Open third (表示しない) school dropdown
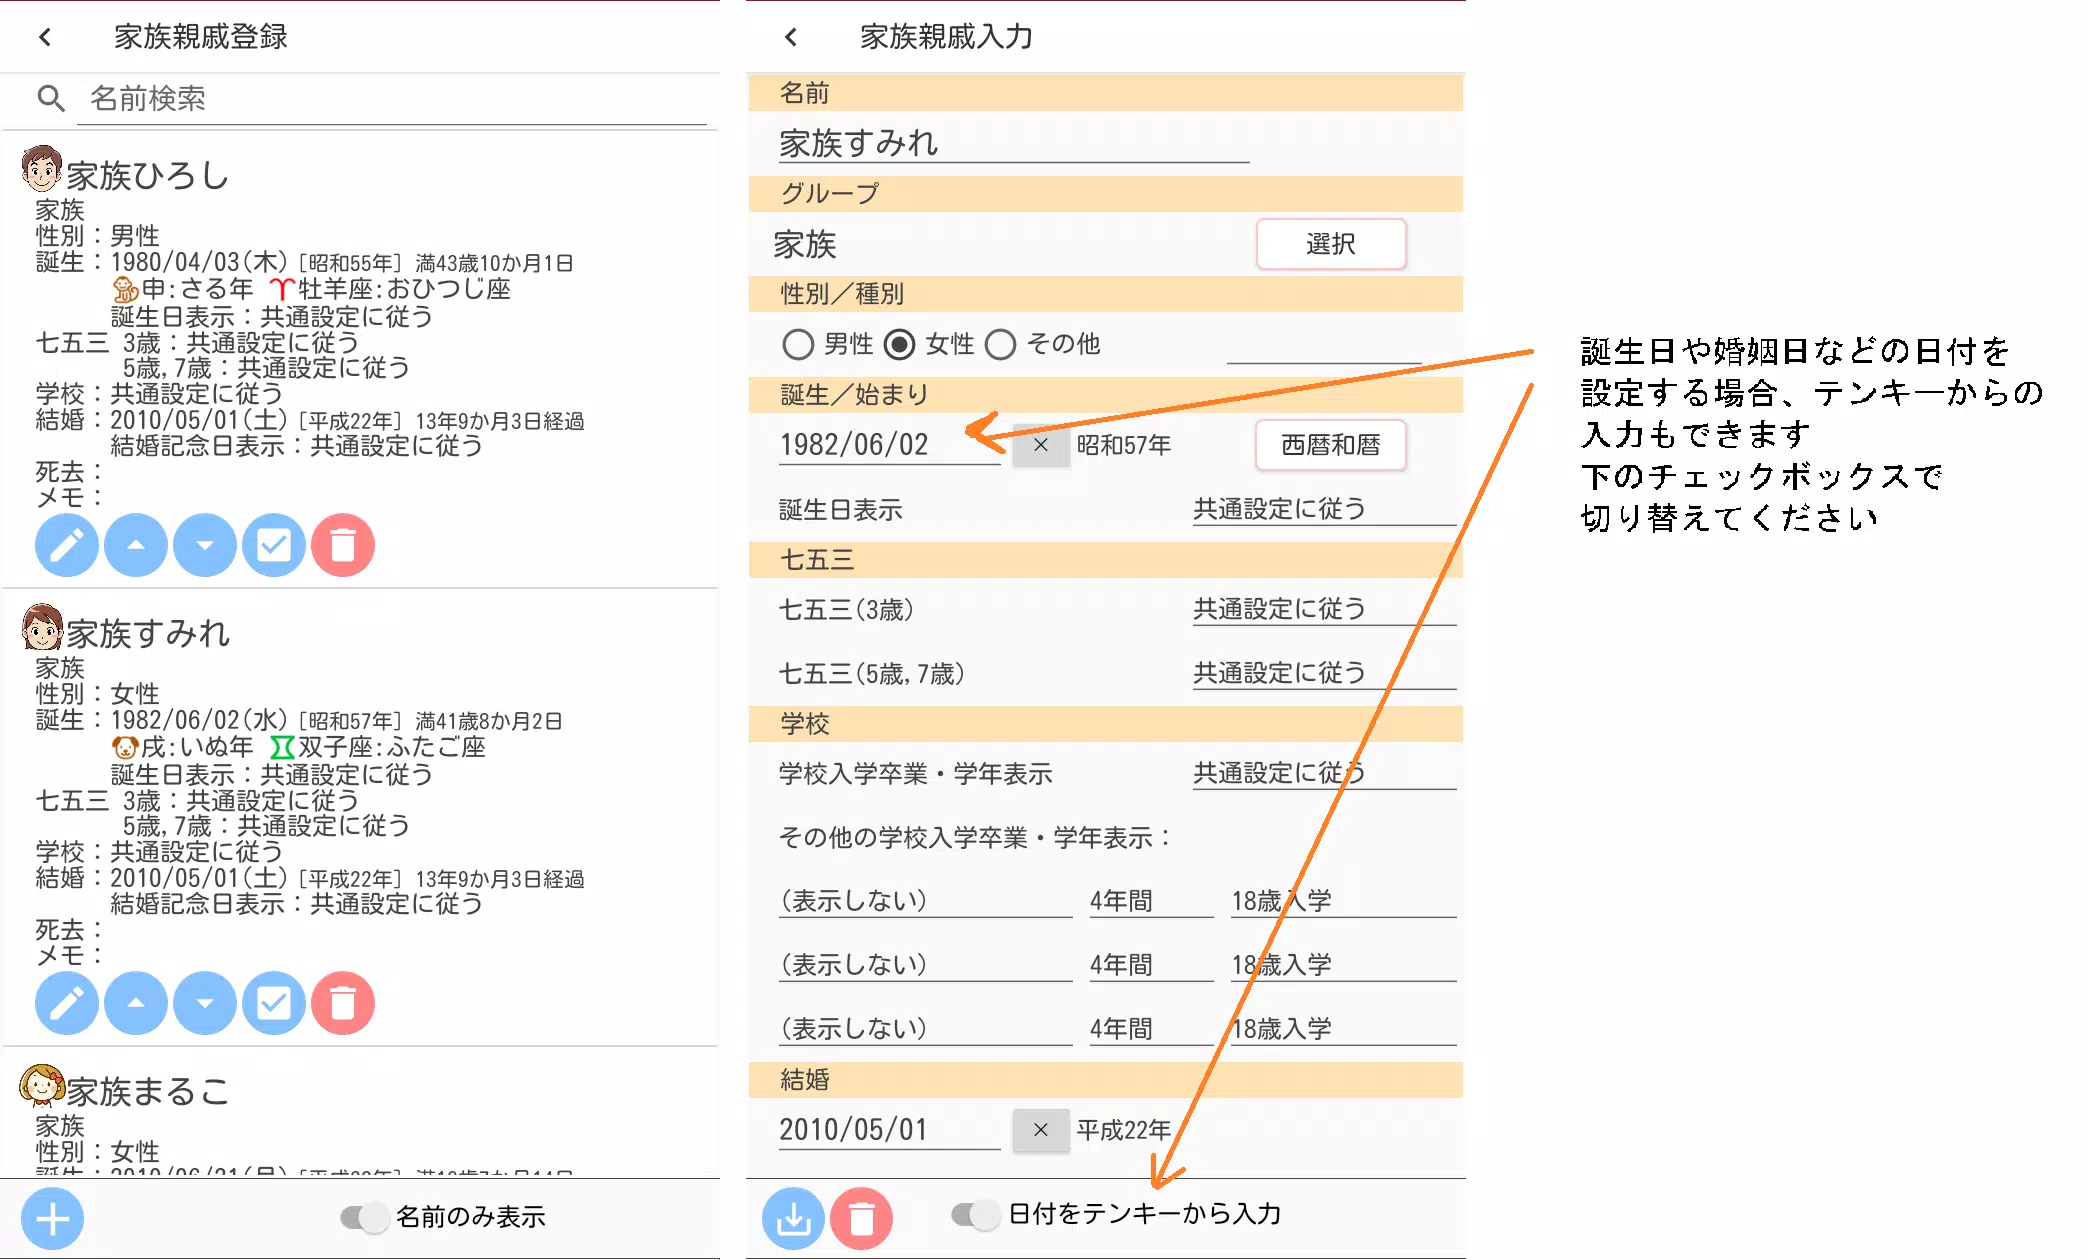Image resolution: width=2088 pixels, height=1260 pixels. (x=925, y=1028)
